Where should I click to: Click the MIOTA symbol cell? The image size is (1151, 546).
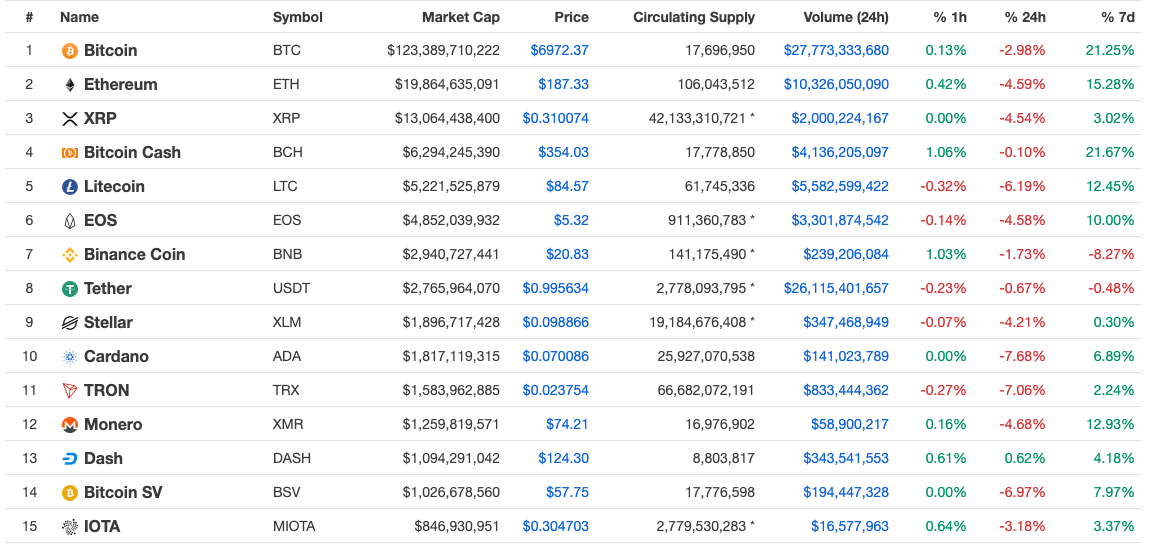tap(294, 526)
